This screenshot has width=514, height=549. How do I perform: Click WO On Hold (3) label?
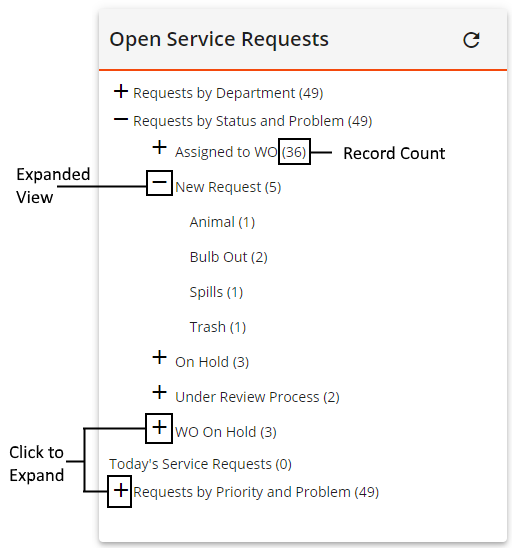(x=226, y=432)
